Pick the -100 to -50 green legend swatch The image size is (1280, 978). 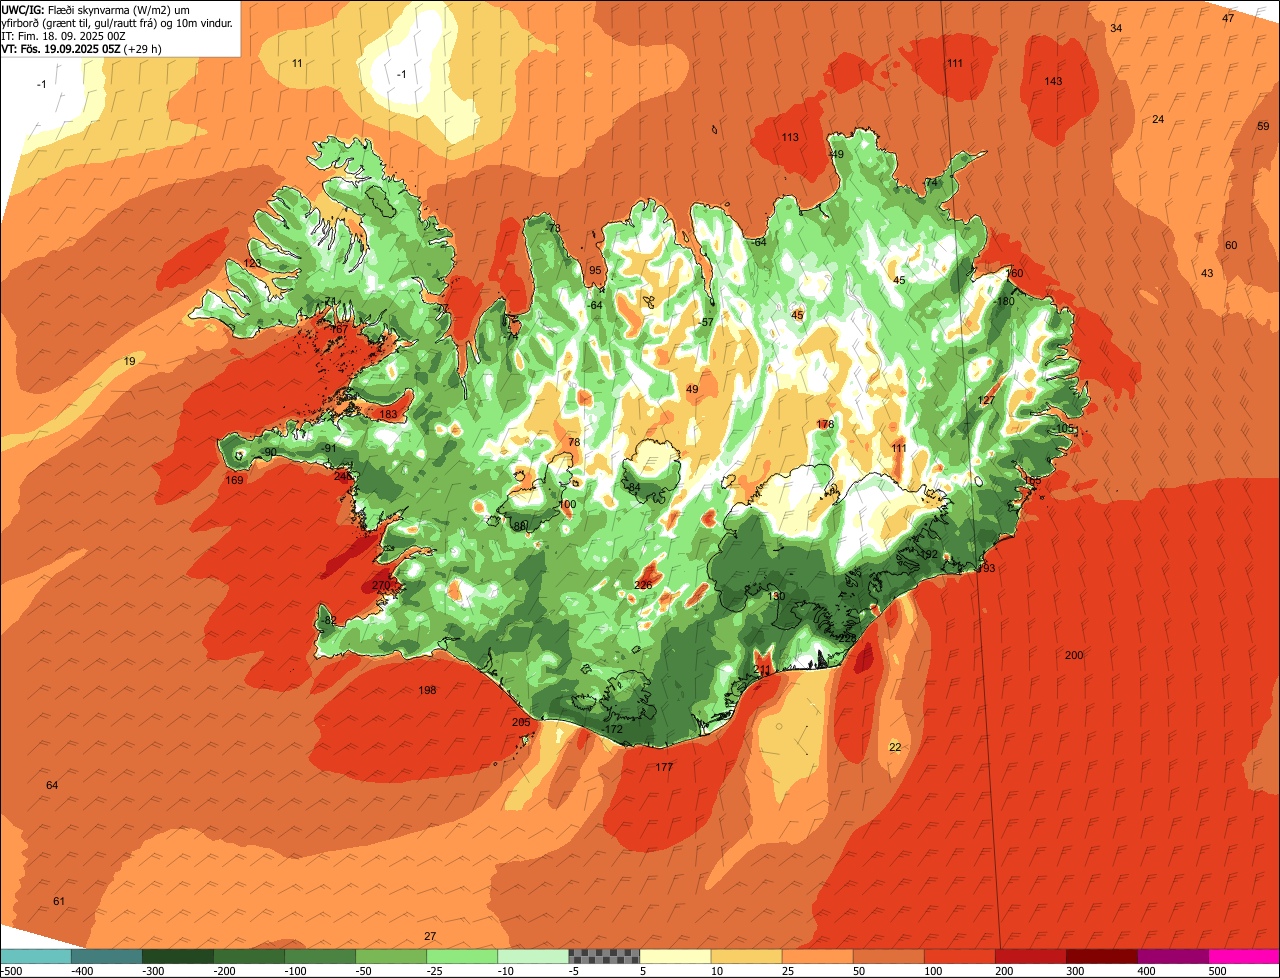(x=320, y=956)
